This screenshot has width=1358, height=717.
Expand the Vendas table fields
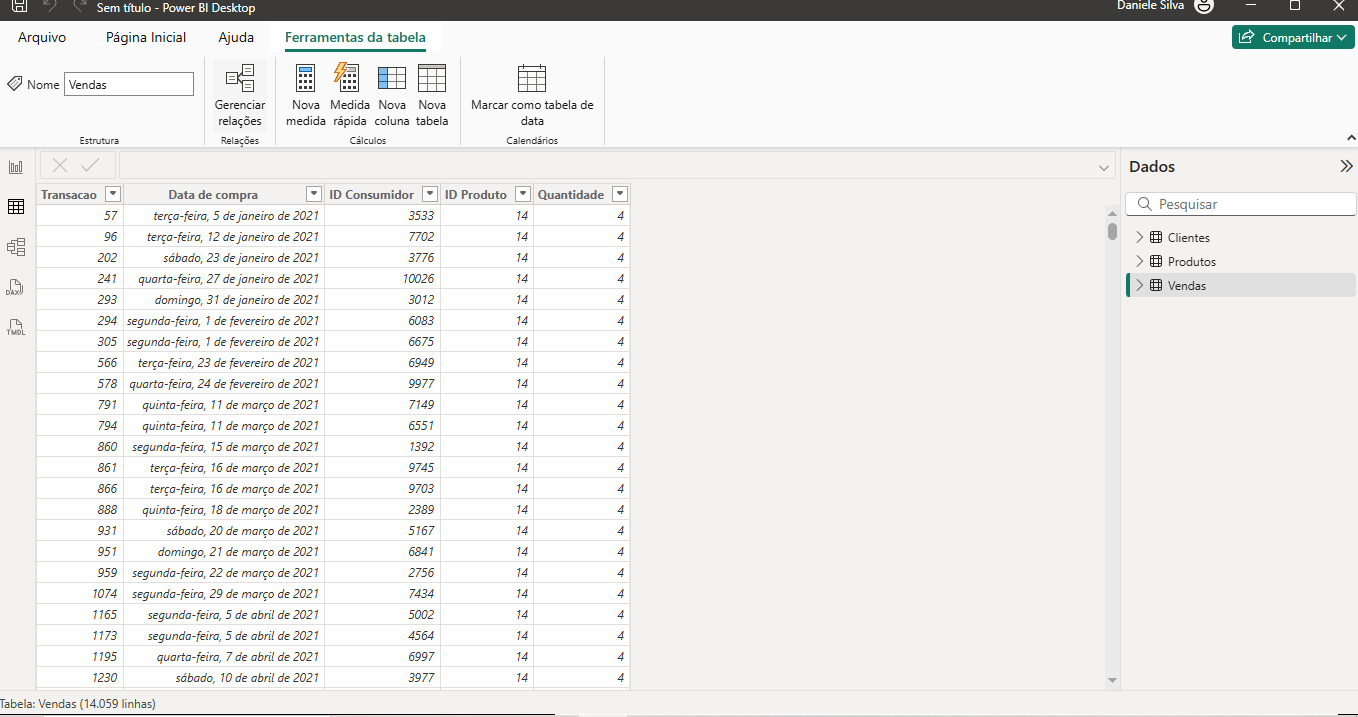point(1139,286)
